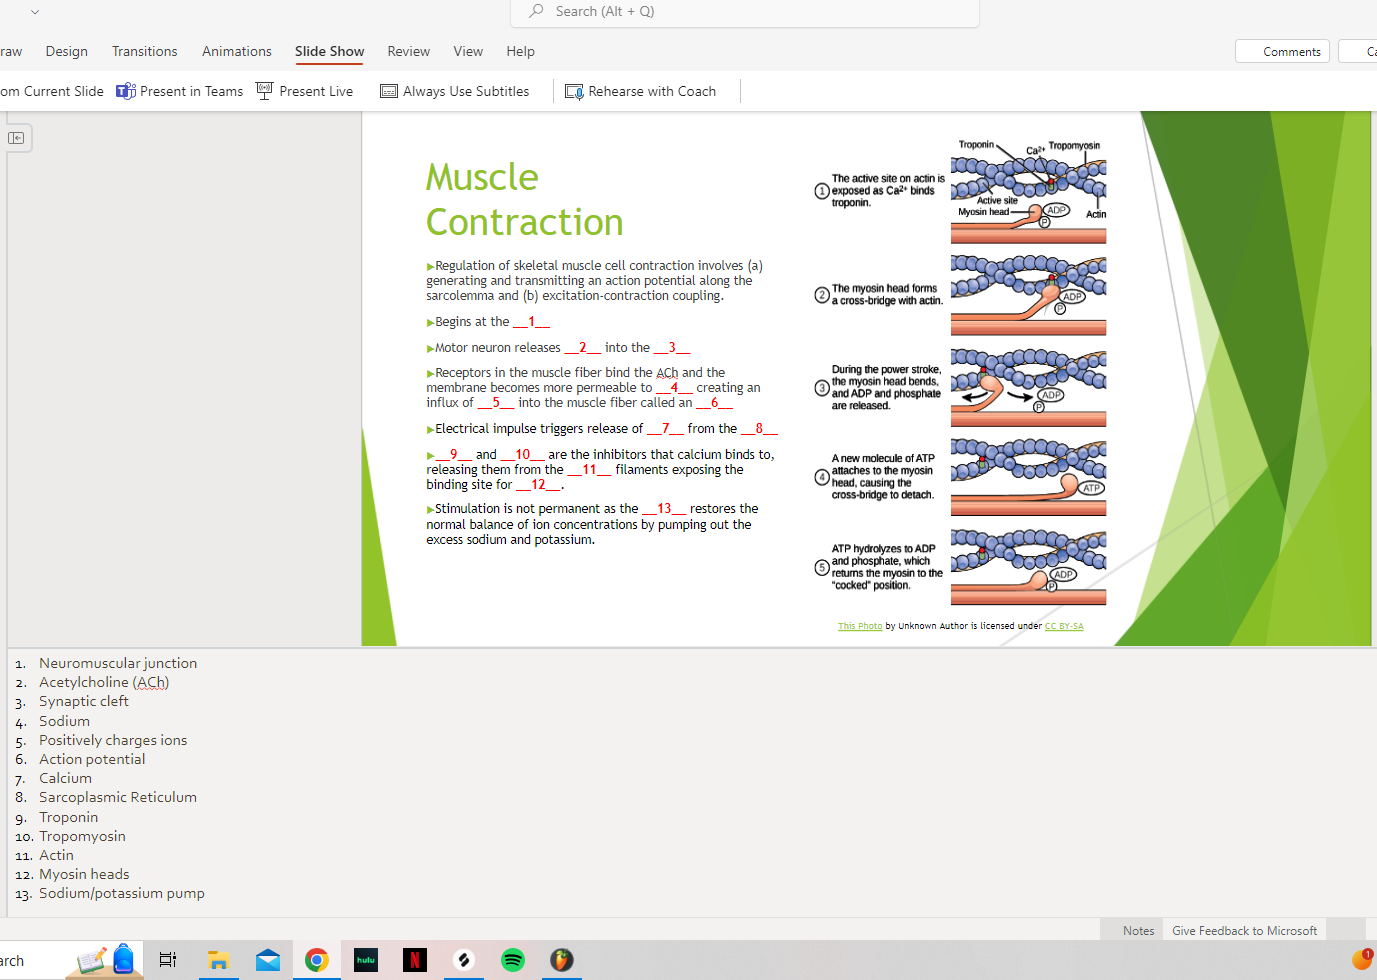
Task: Open Netflix from the taskbar
Action: (415, 960)
